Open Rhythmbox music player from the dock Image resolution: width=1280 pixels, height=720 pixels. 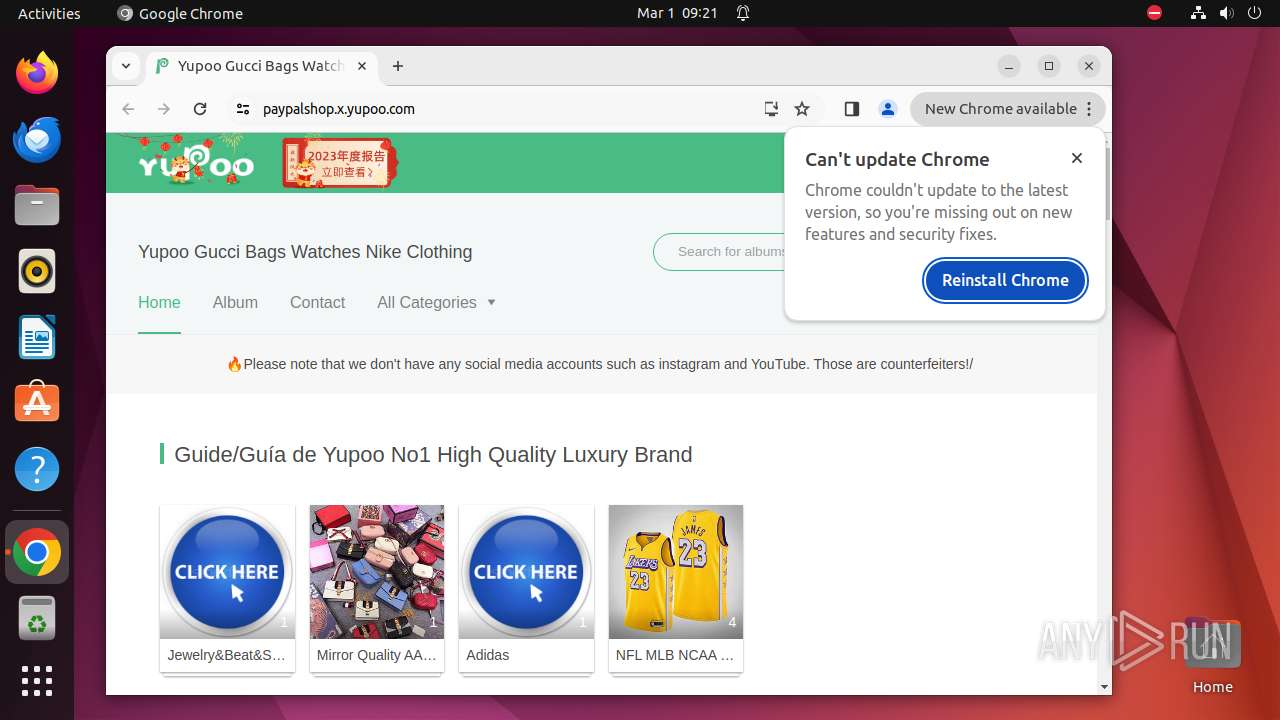(x=37, y=271)
